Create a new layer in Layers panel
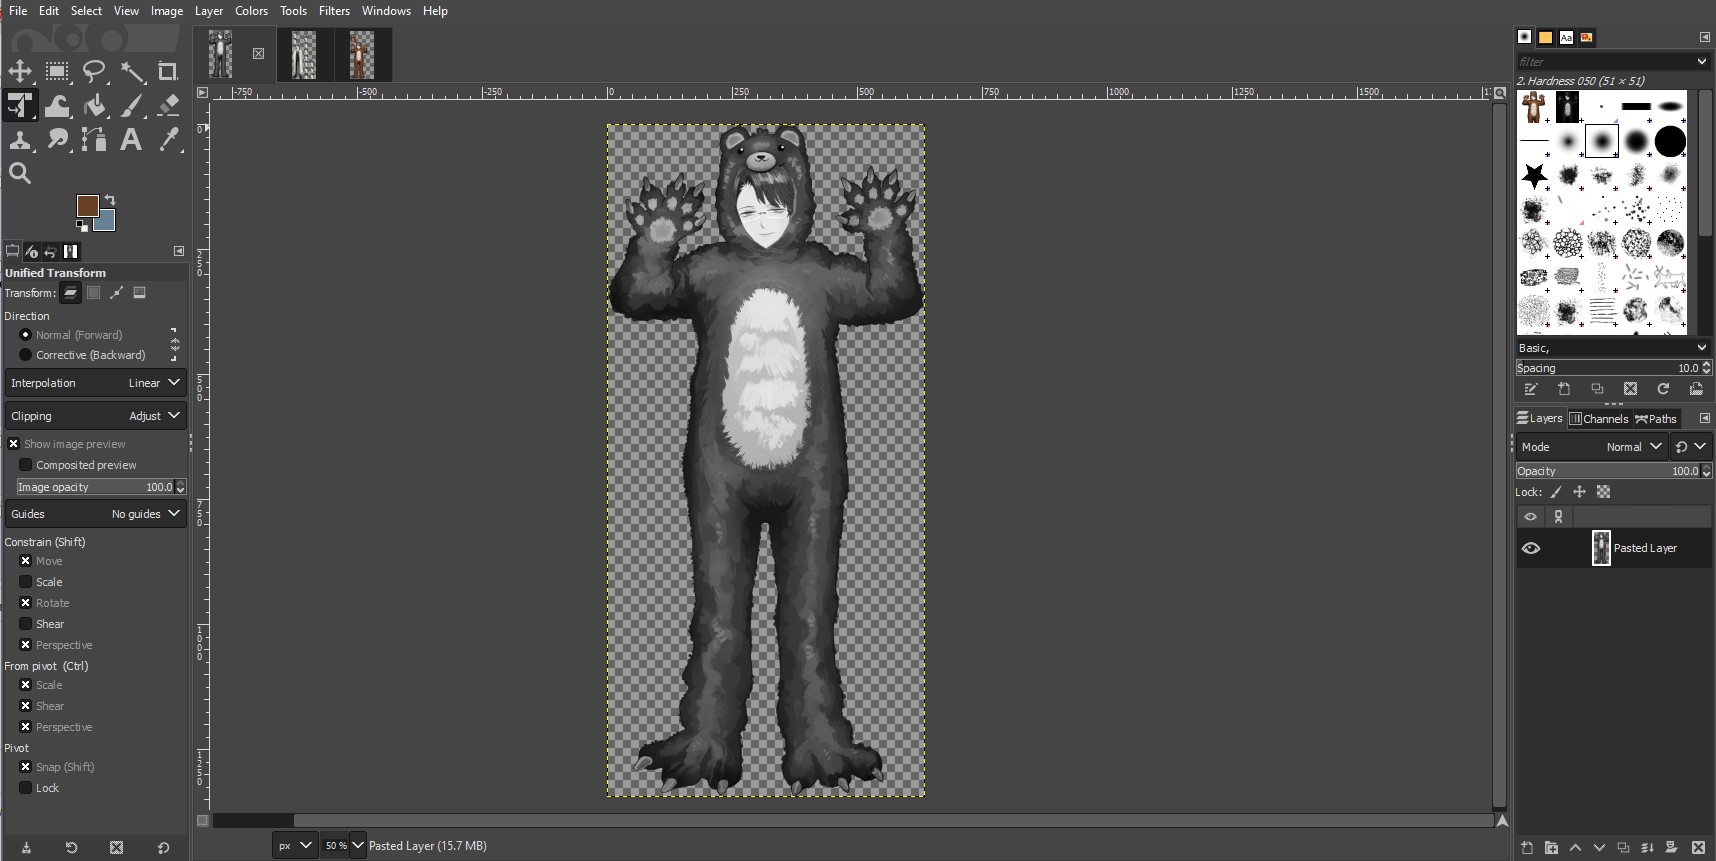This screenshot has height=861, width=1716. pyautogui.click(x=1527, y=848)
